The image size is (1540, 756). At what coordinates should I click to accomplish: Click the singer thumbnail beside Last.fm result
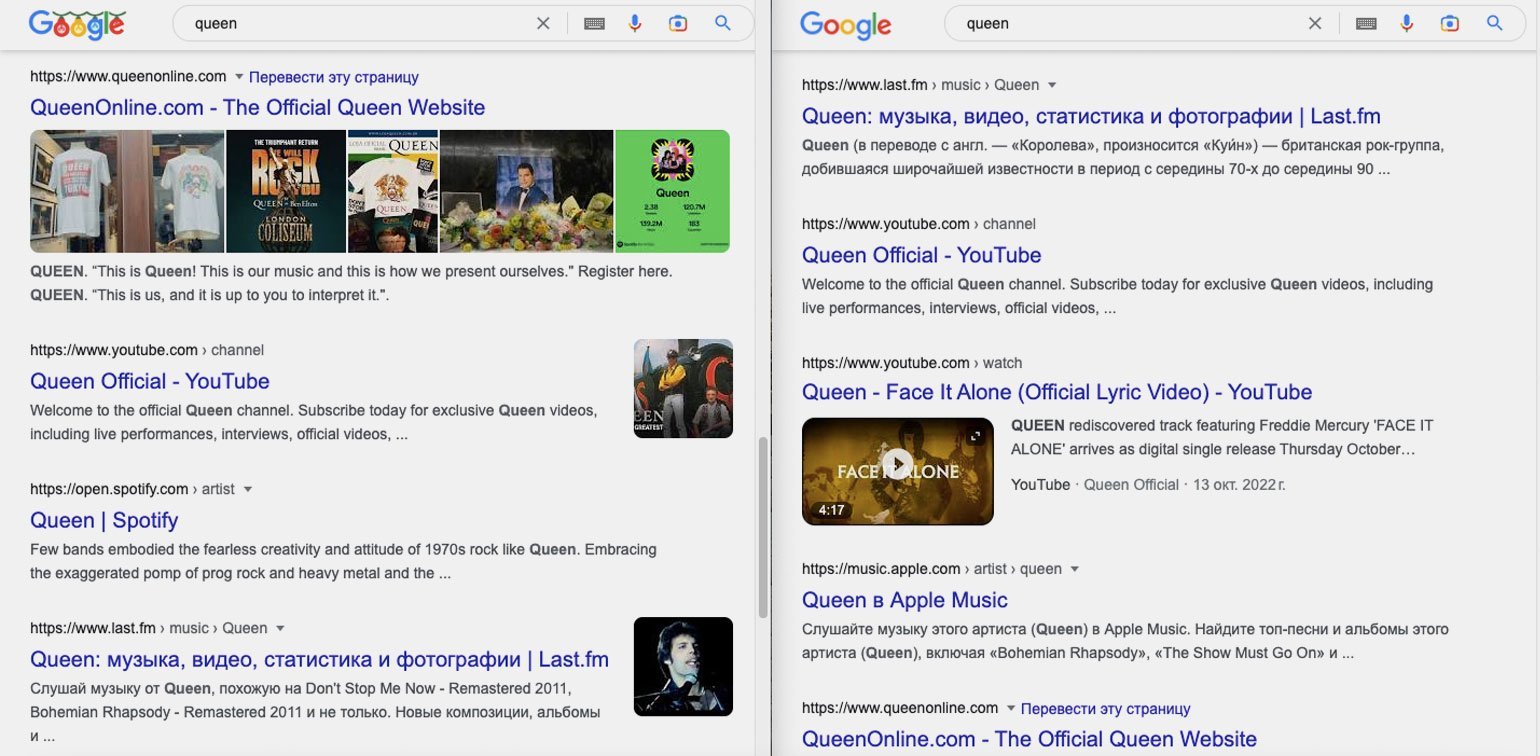(683, 666)
